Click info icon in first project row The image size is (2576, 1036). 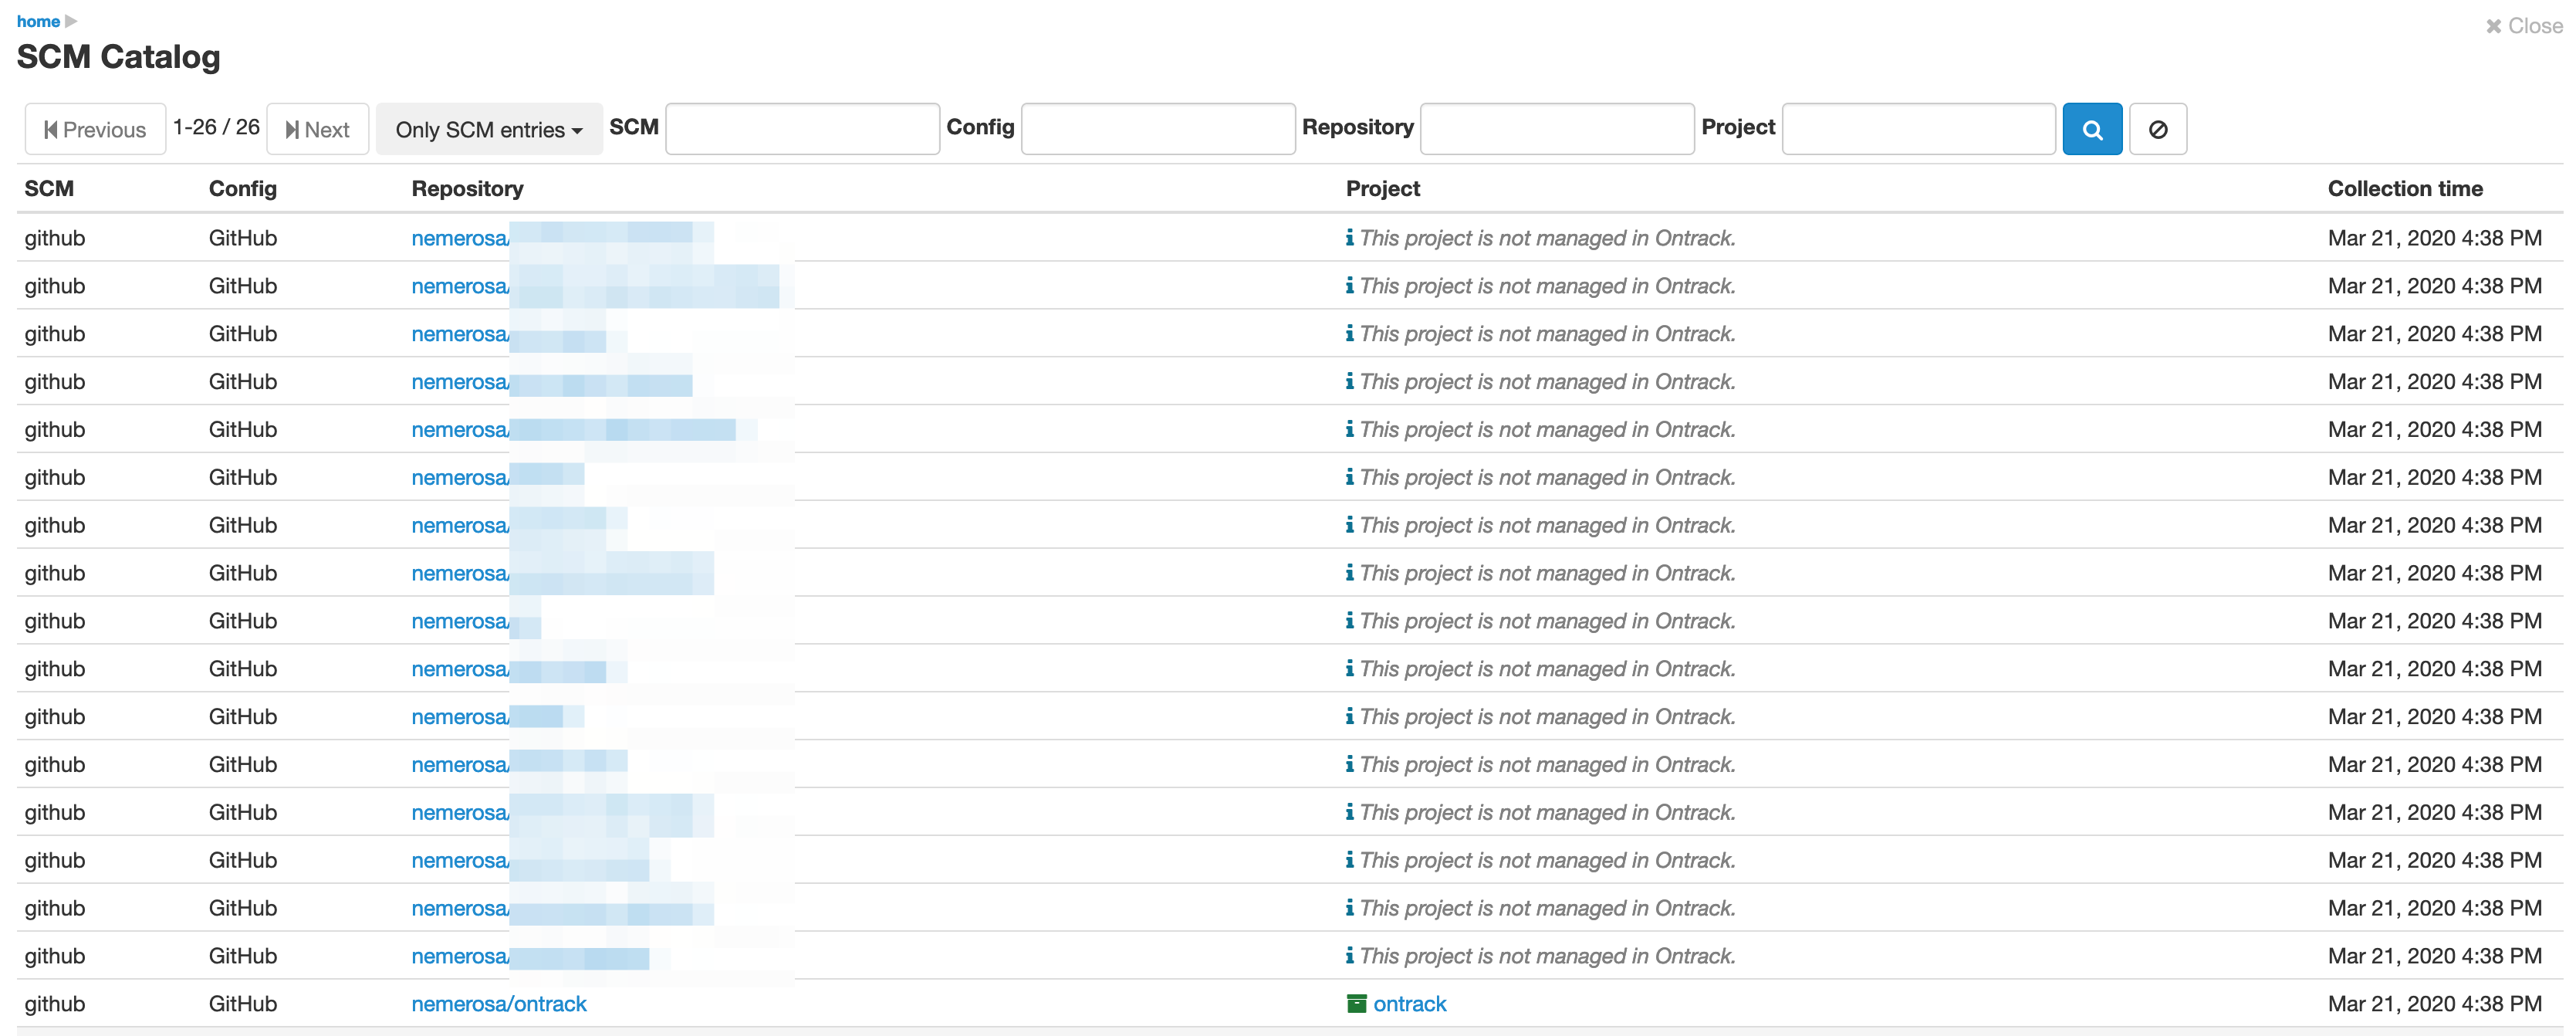point(1349,237)
